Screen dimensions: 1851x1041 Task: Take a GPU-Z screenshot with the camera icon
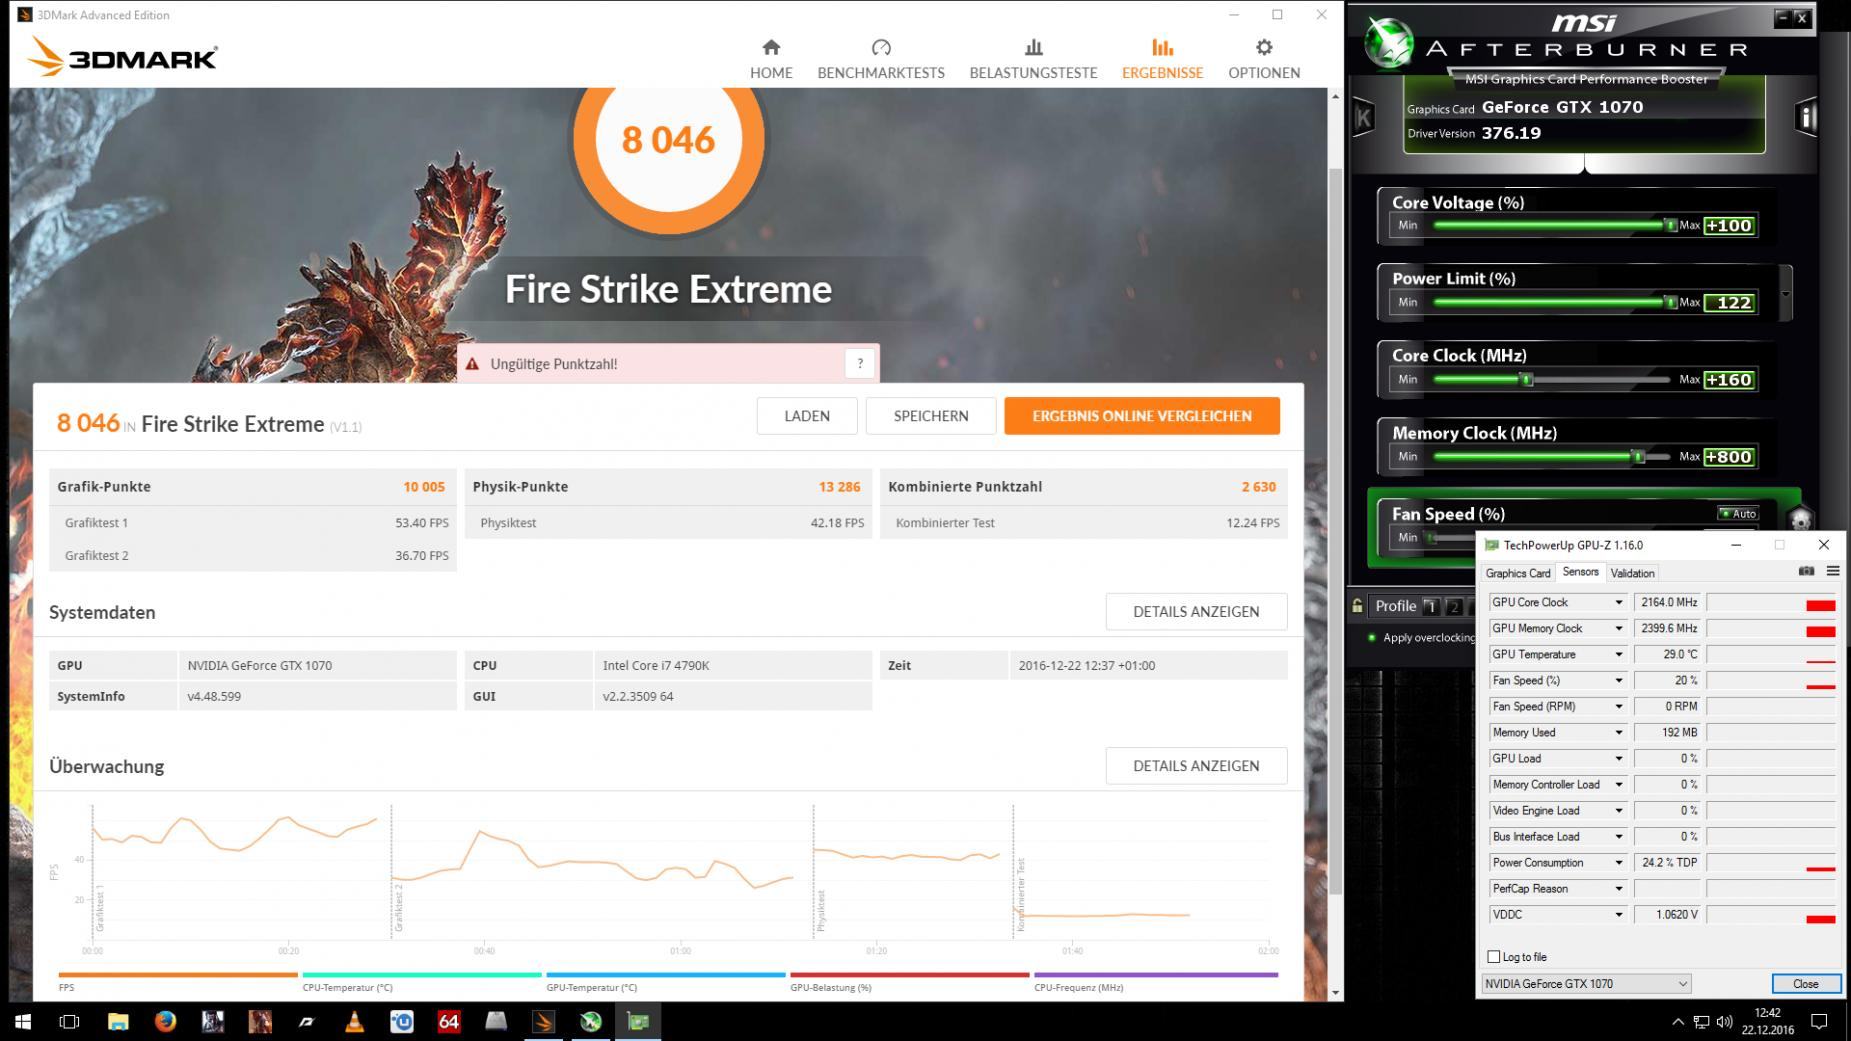(1806, 571)
